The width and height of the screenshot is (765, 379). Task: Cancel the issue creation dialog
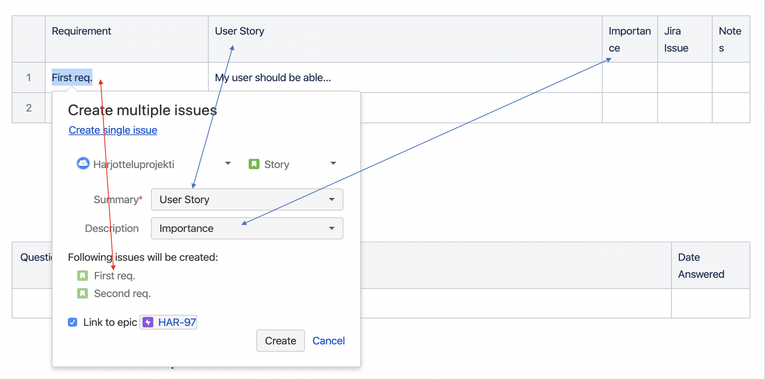pyautogui.click(x=329, y=340)
